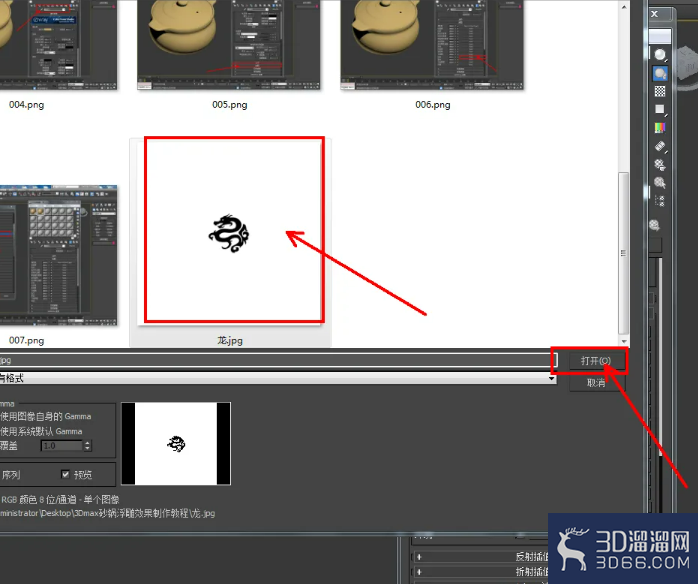Decrease the gamma override spinner

coord(88,448)
